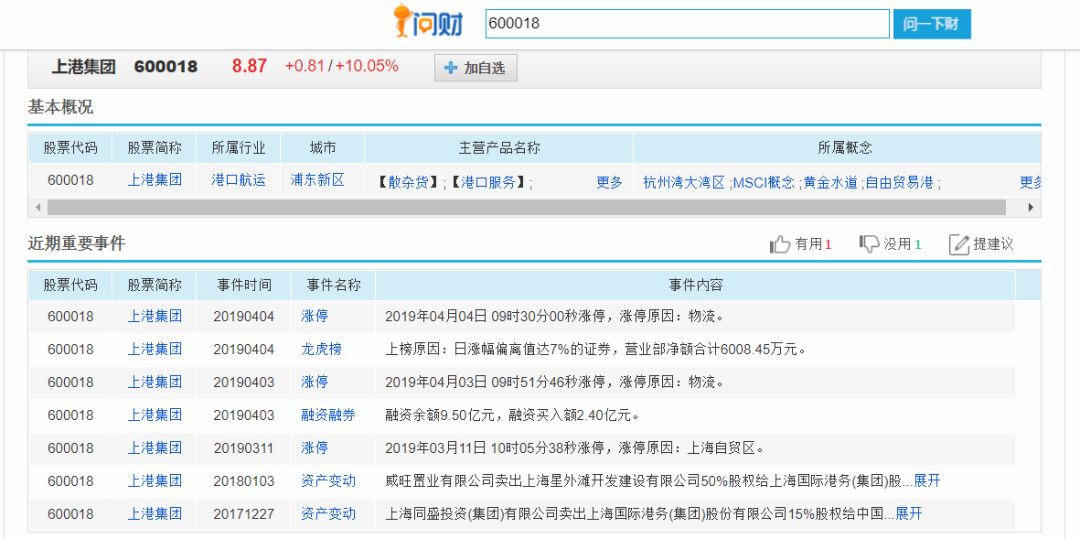The height and width of the screenshot is (539, 1080).
Task: Open the 散杂货 product link
Action: pos(408,182)
